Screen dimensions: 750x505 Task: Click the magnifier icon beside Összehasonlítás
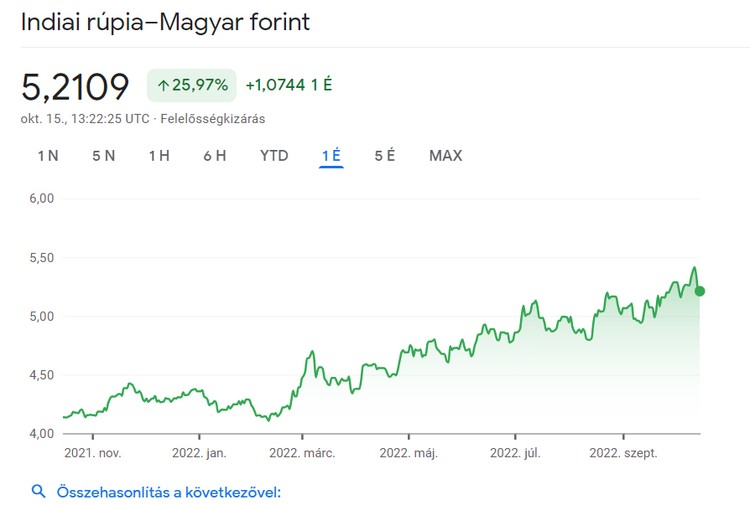pos(39,491)
